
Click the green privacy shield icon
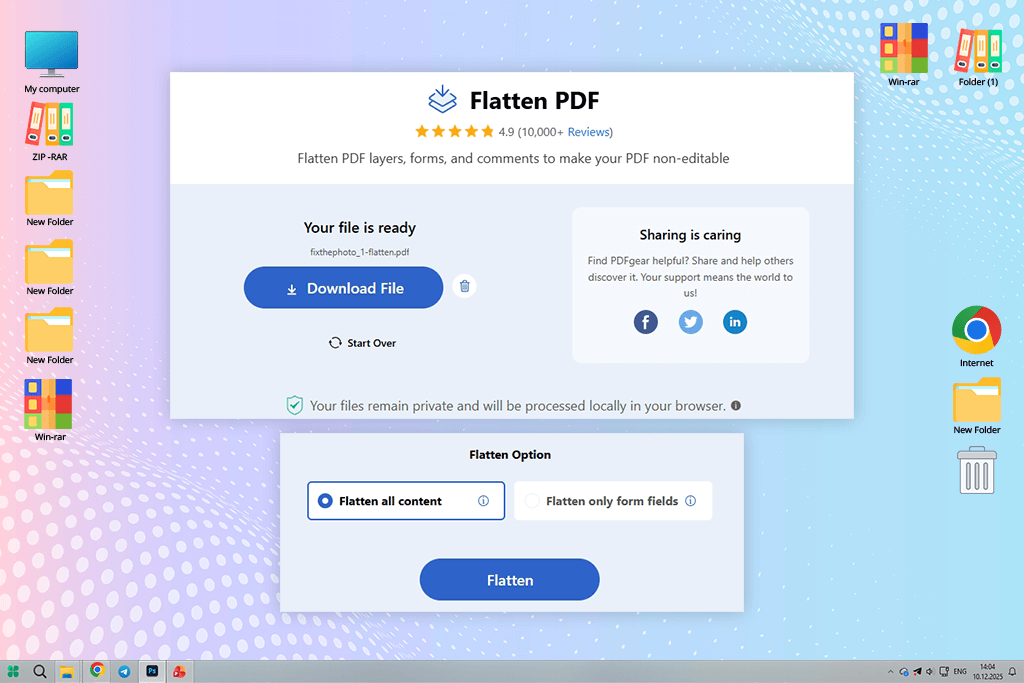click(295, 405)
